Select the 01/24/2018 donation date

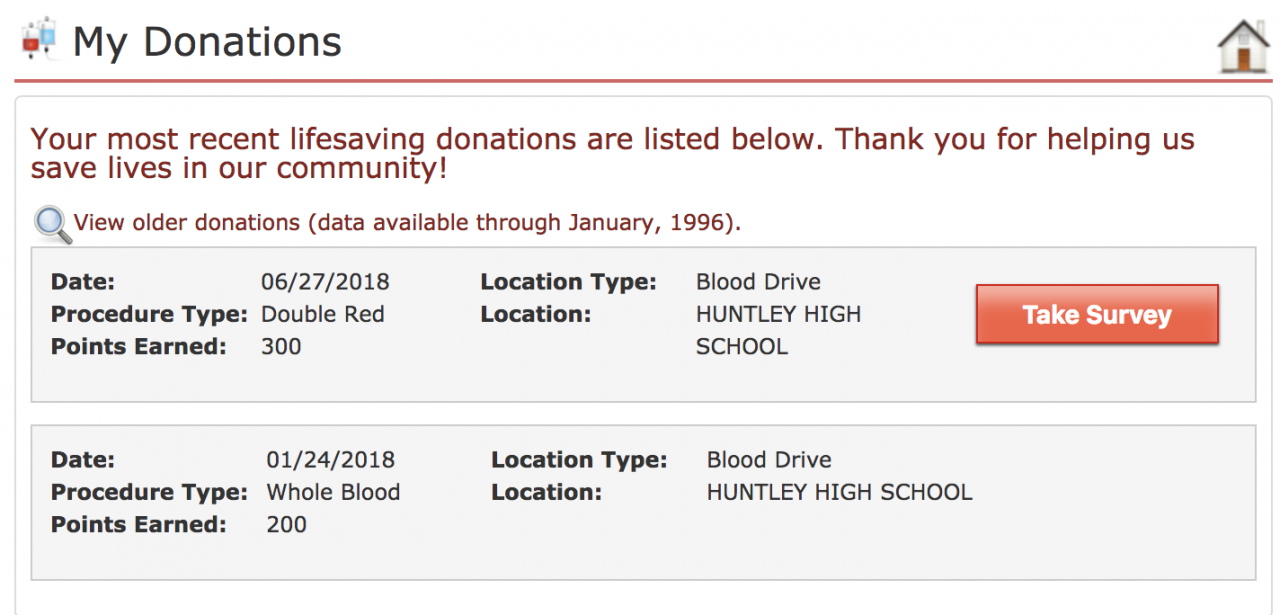330,460
